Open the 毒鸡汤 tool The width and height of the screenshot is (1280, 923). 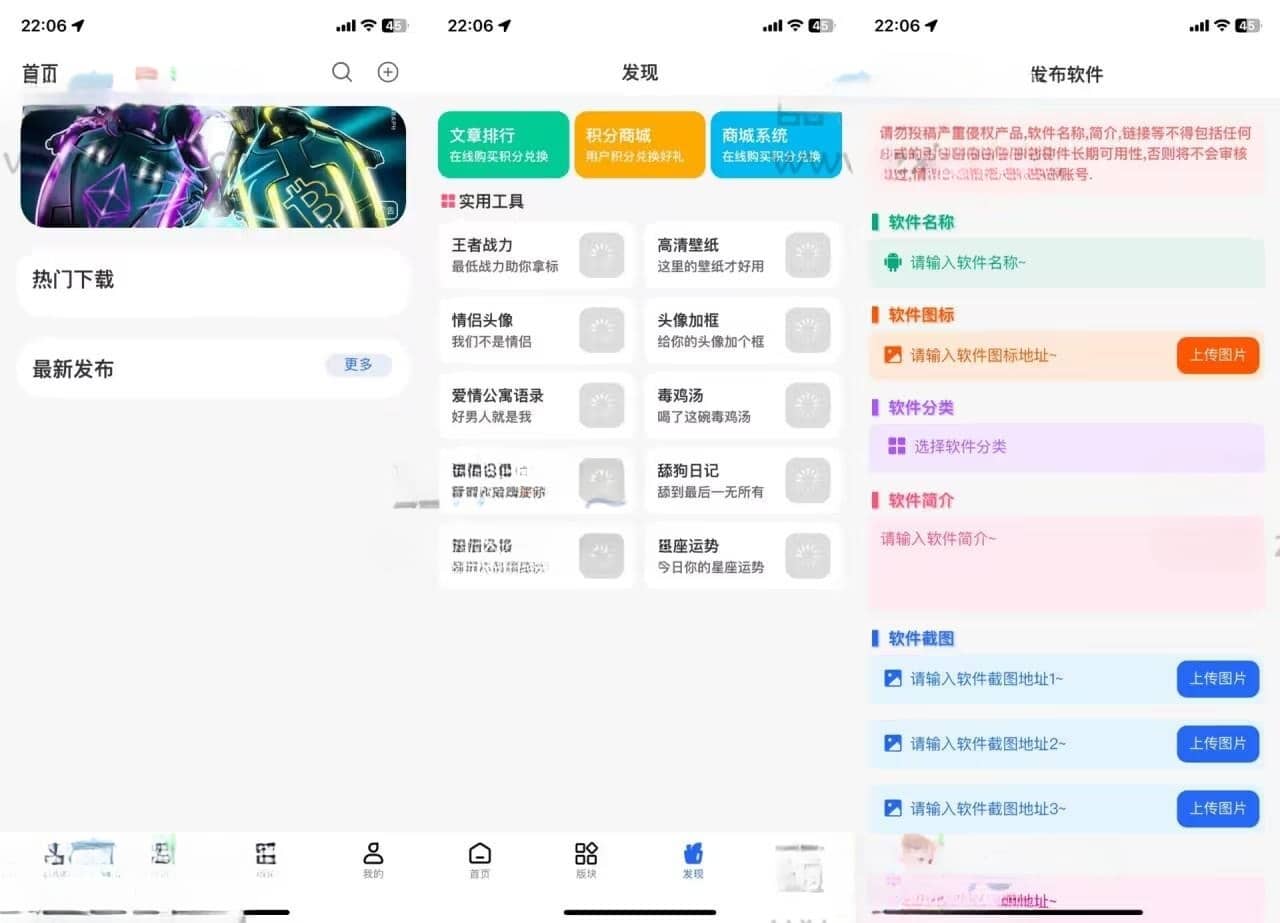[742, 406]
